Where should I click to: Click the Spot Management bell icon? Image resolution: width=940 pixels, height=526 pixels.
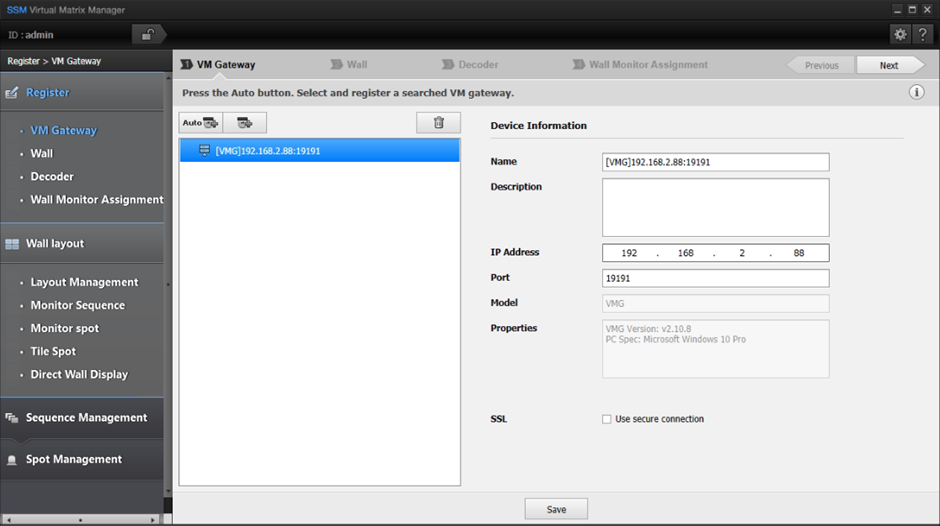(11, 460)
